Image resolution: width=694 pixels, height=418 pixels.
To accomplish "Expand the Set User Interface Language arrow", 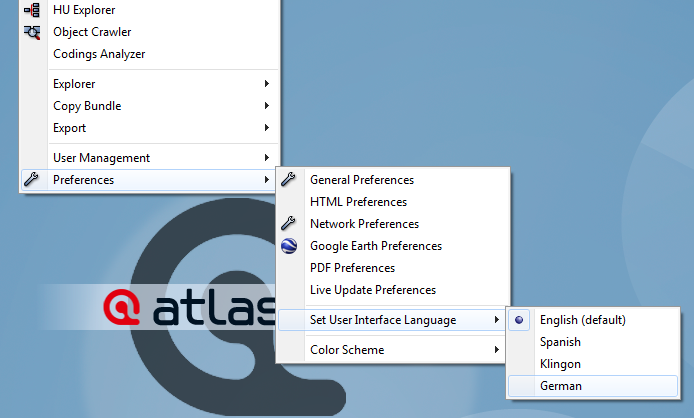I will coord(497,320).
